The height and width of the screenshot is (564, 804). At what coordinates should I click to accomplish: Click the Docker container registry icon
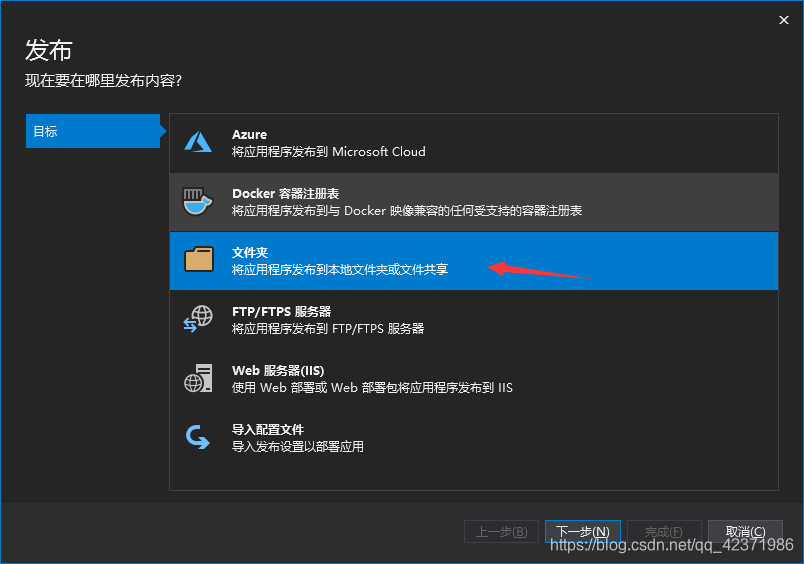coord(197,201)
